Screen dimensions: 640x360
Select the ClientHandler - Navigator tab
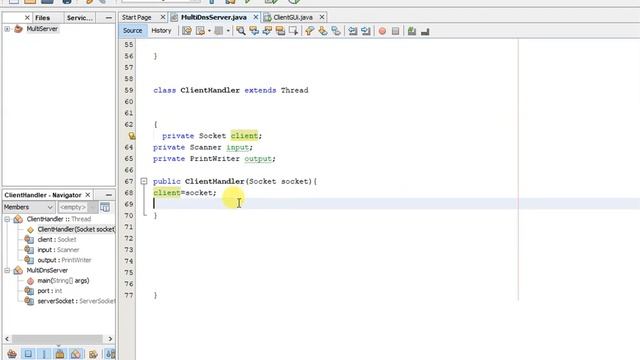(43, 195)
